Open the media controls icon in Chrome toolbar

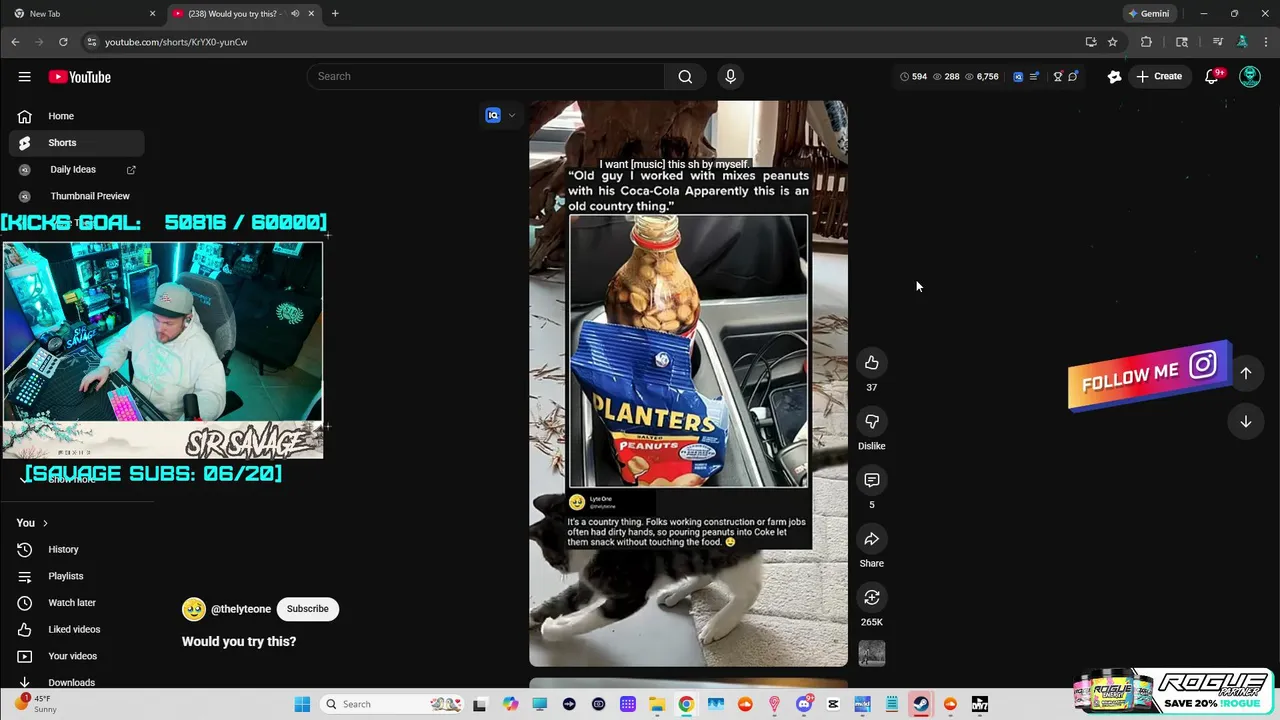click(x=1217, y=42)
